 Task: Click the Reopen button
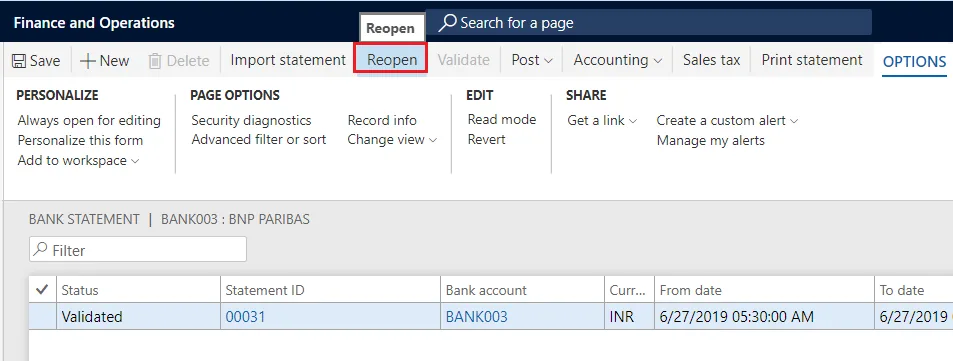click(x=391, y=60)
